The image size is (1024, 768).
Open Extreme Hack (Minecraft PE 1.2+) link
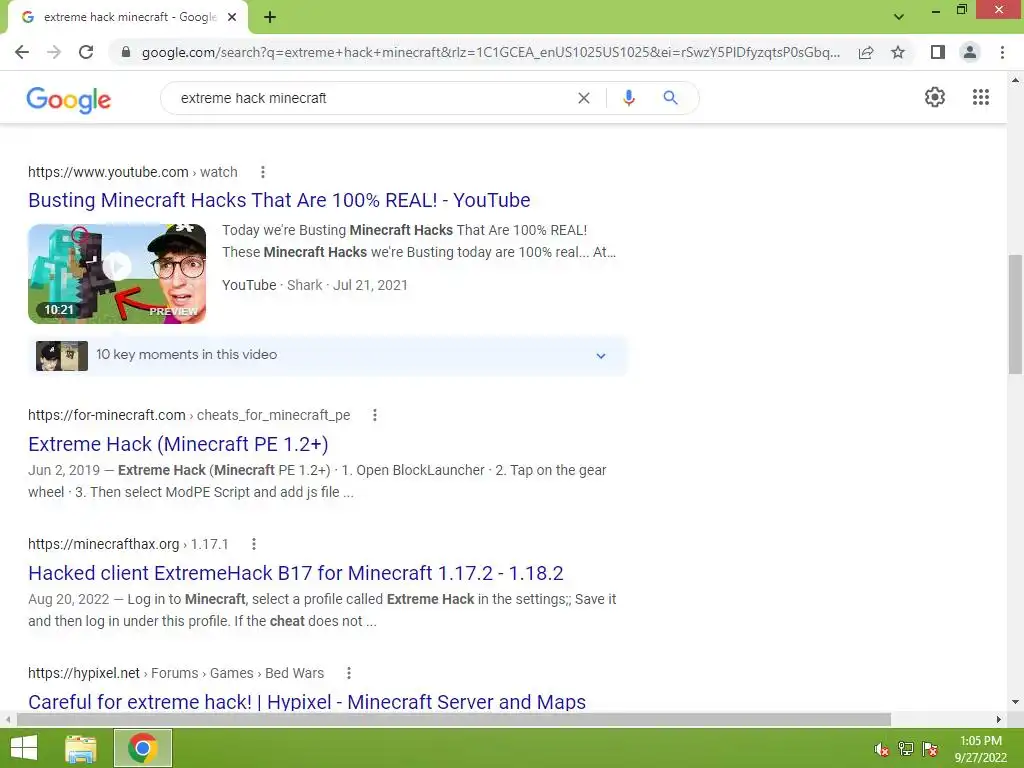click(x=178, y=444)
